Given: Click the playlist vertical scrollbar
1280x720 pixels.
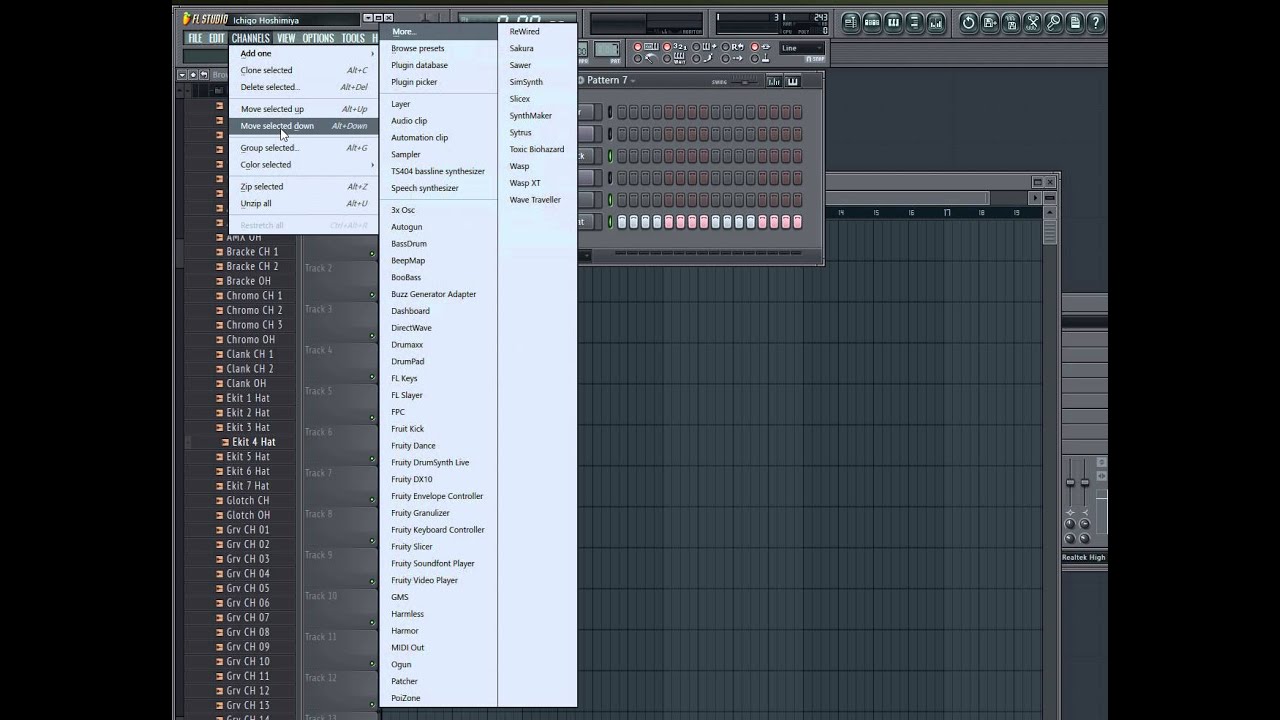Looking at the screenshot, I should coord(1050,232).
